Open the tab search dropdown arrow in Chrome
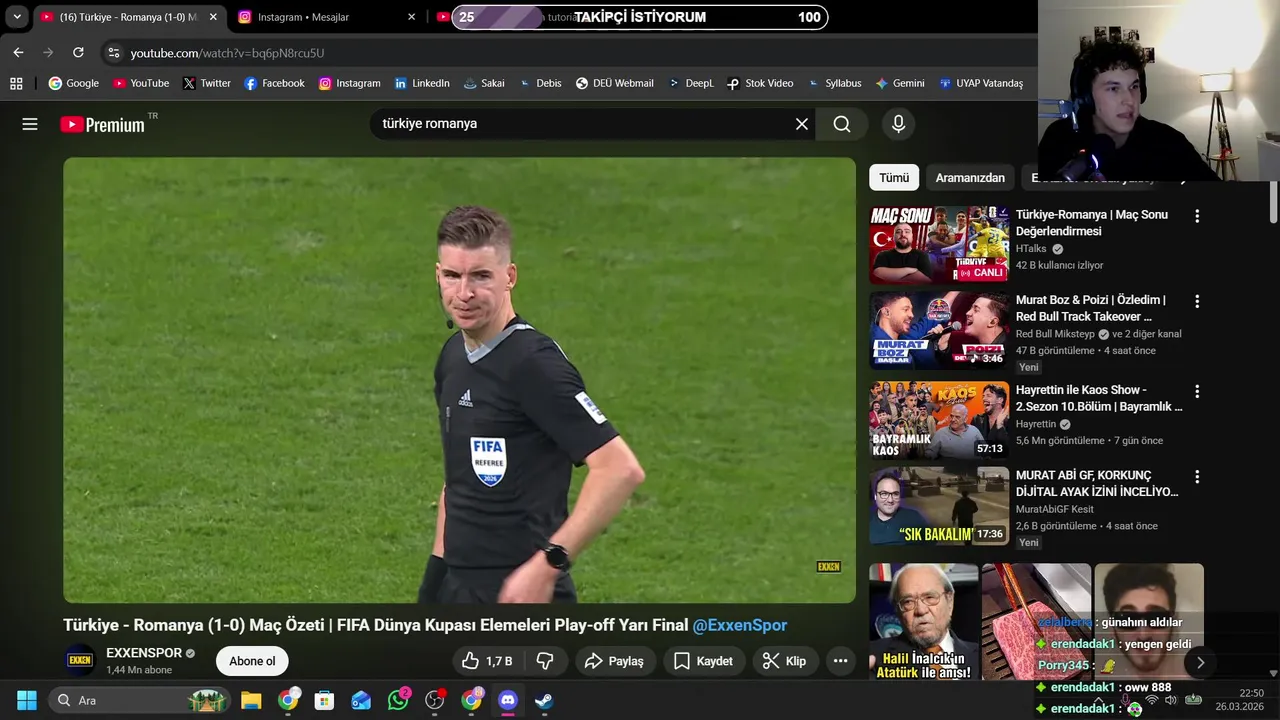Screen dimensions: 1280x720 (17, 17)
